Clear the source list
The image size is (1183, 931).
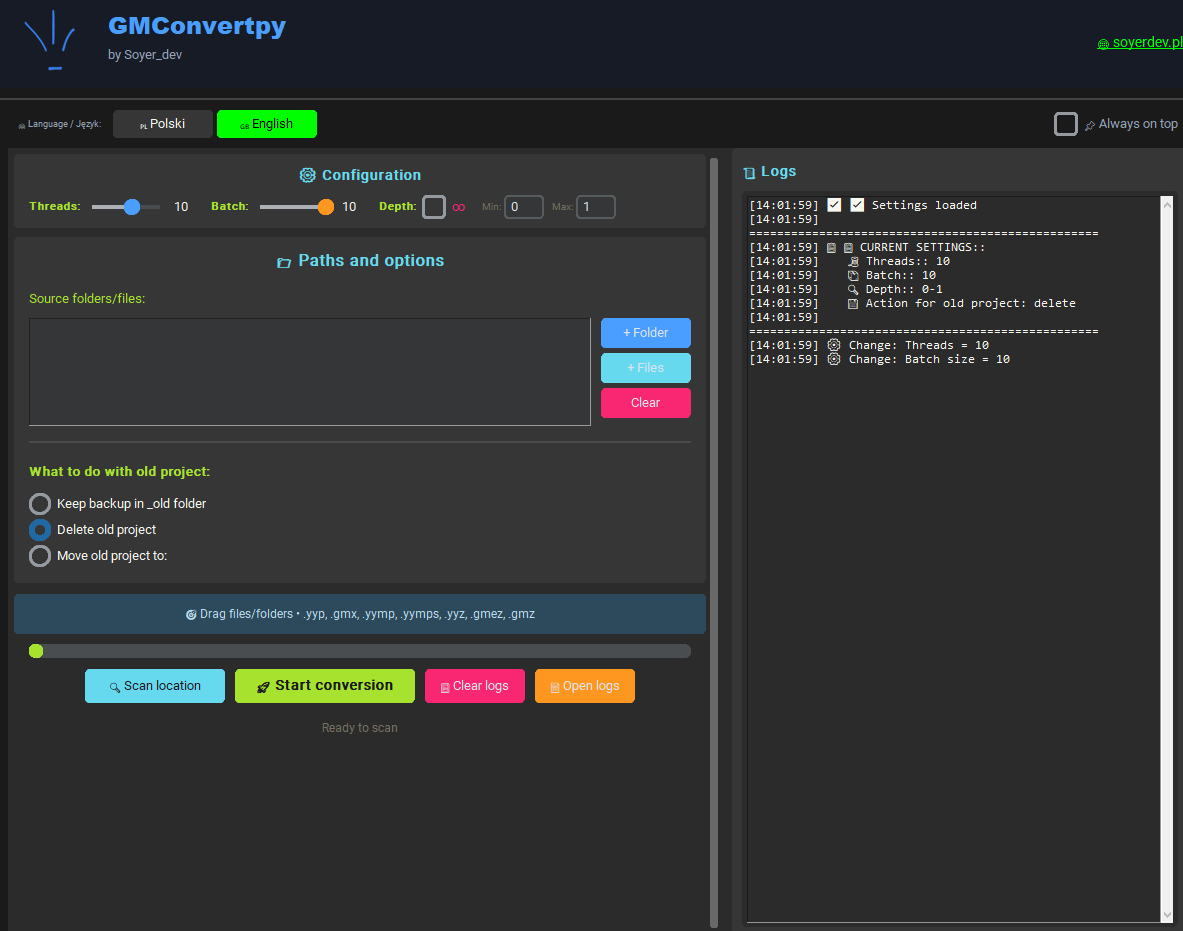(x=646, y=403)
